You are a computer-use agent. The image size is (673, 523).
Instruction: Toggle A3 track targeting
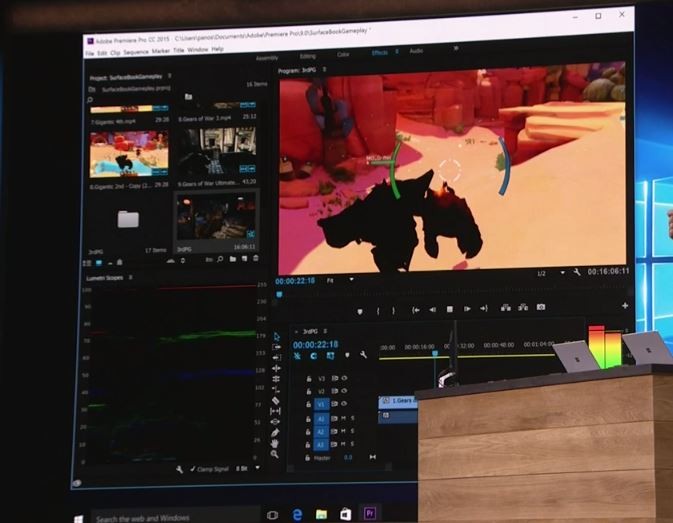(x=321, y=445)
